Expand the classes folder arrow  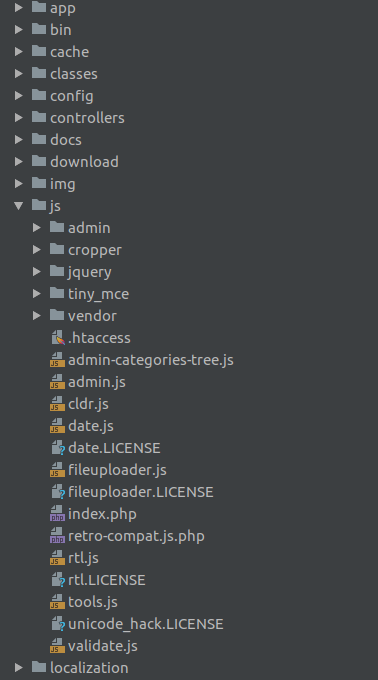pos(19,73)
